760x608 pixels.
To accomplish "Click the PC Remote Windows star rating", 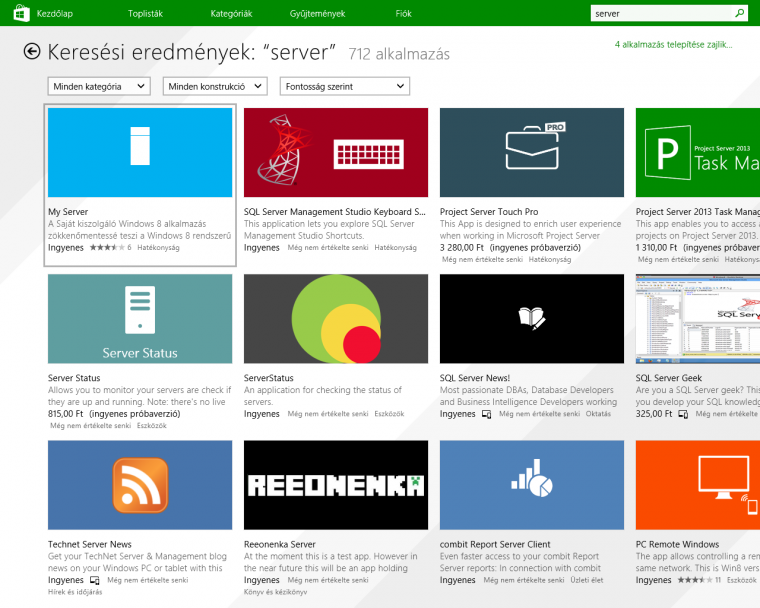I will tap(695, 580).
